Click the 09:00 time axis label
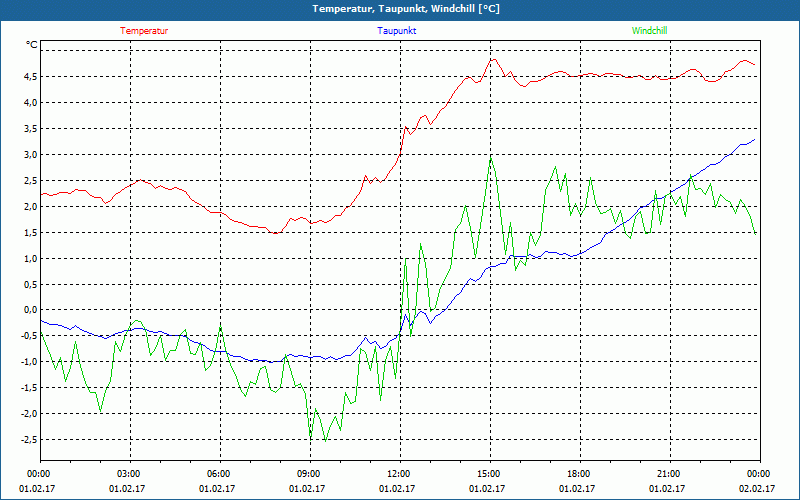800x500 pixels. coord(309,474)
